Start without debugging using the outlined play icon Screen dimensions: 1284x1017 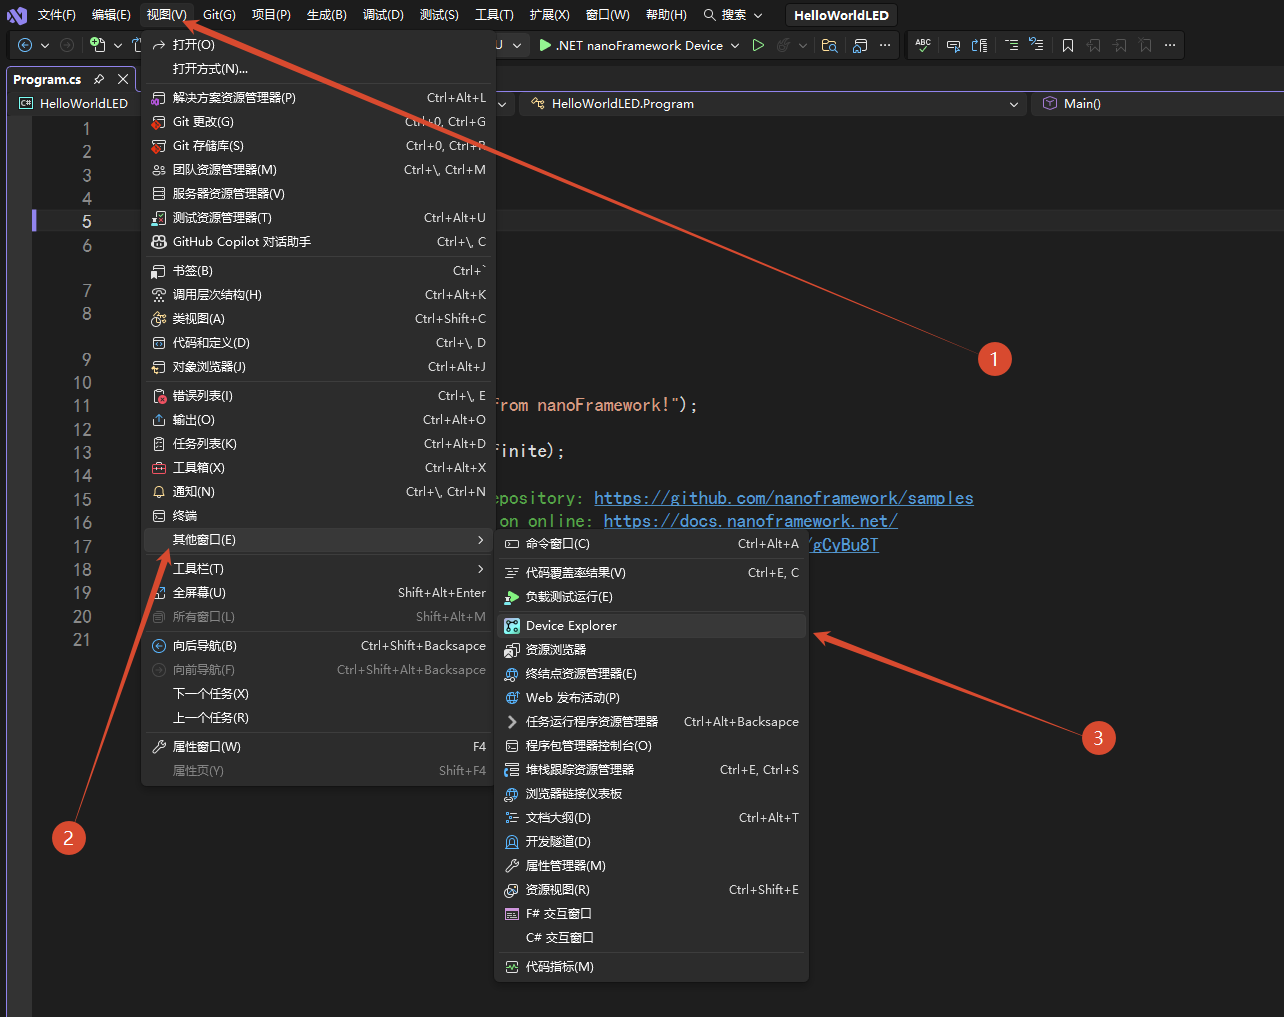(x=758, y=45)
